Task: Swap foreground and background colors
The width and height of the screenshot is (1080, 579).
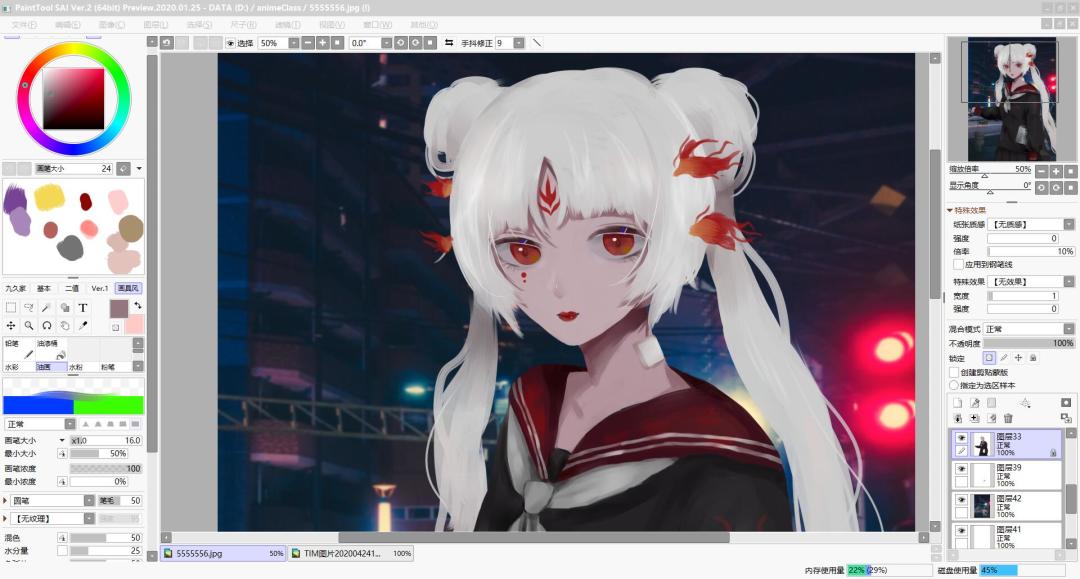Action: point(138,305)
